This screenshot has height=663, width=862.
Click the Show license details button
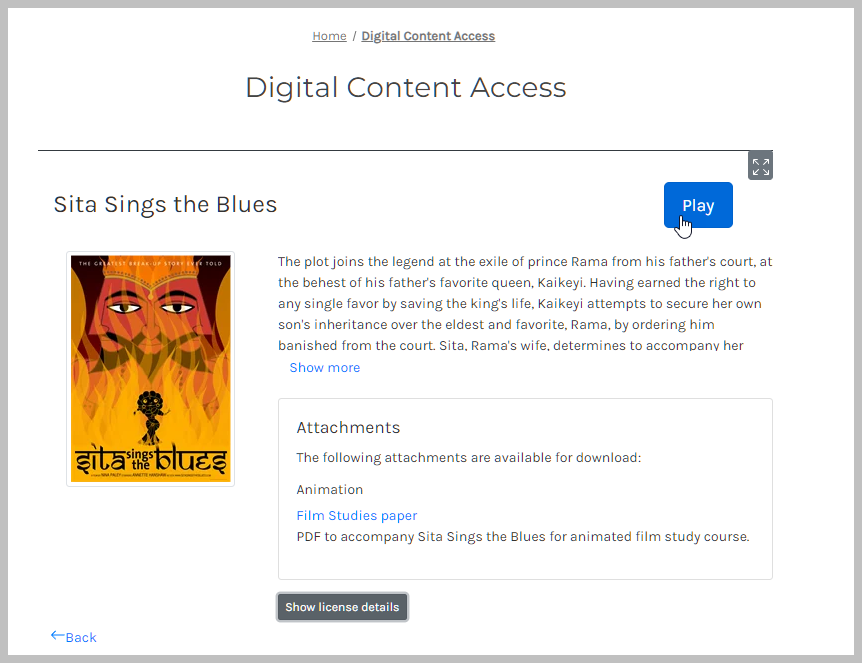pos(342,607)
